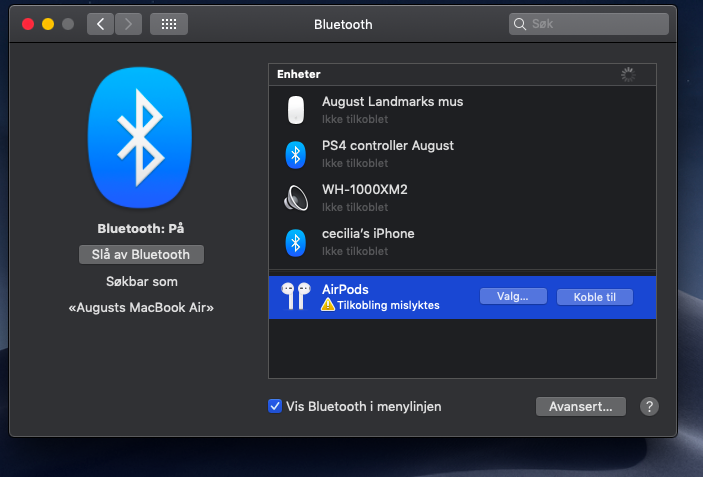Show all preferences grid icon
The width and height of the screenshot is (703, 477).
169,24
